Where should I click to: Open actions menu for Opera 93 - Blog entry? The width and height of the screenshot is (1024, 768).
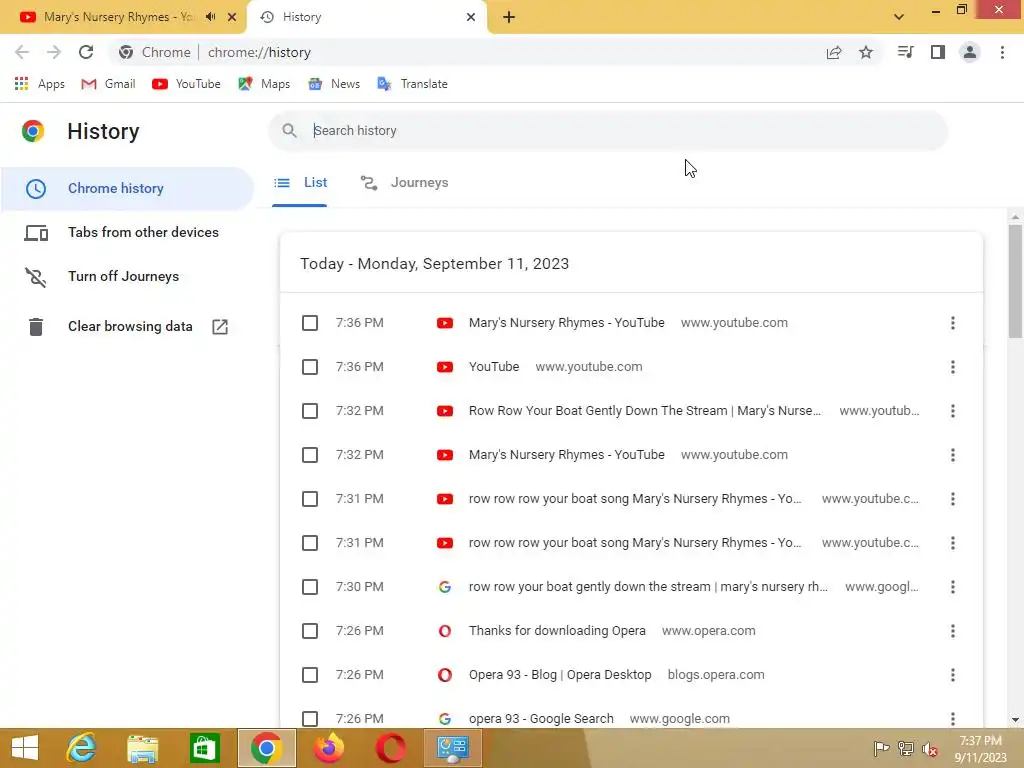(953, 675)
